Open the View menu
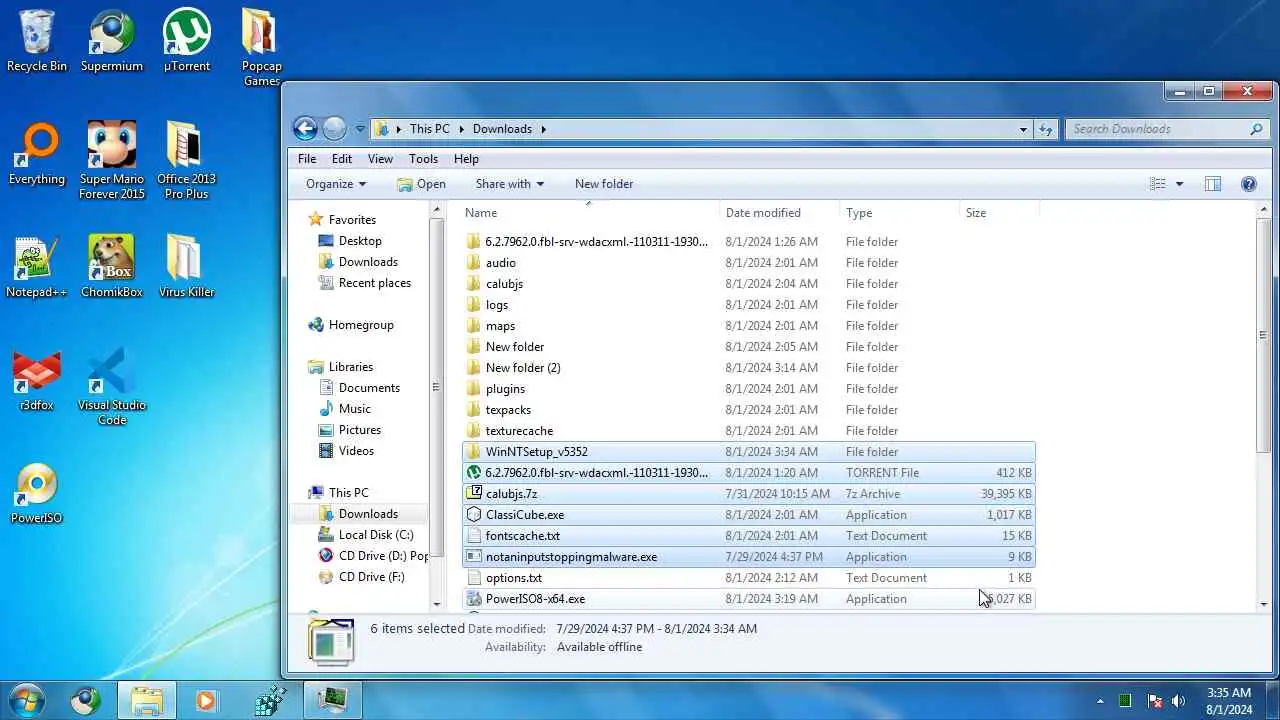 (x=380, y=159)
